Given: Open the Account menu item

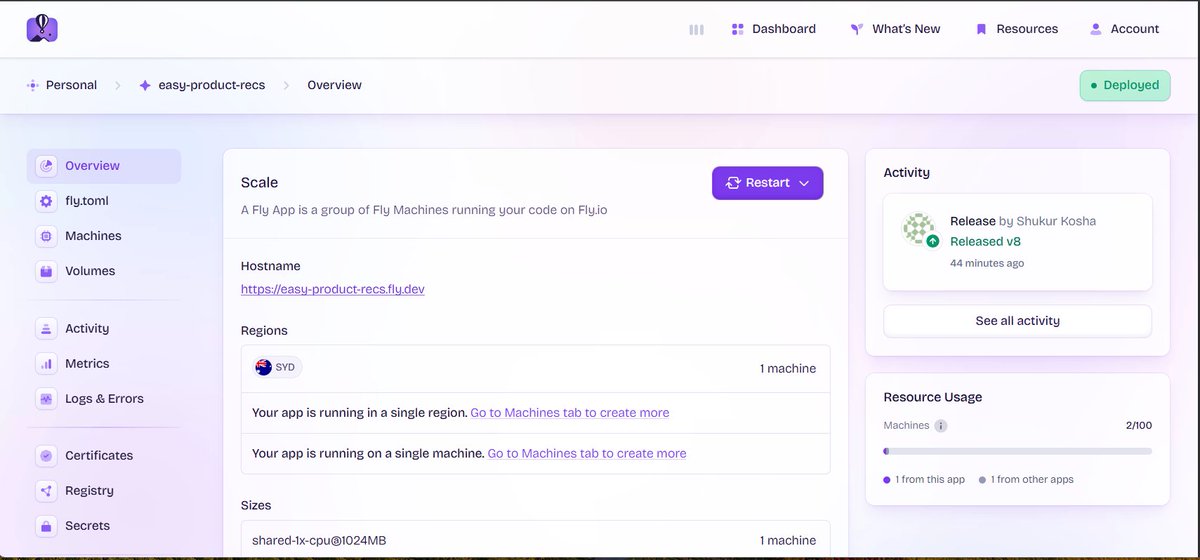Looking at the screenshot, I should tap(1125, 29).
